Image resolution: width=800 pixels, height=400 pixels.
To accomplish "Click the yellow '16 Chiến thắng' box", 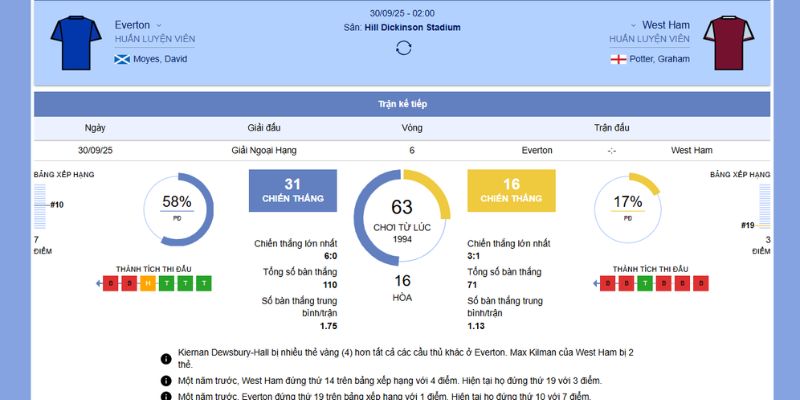I will [x=511, y=190].
